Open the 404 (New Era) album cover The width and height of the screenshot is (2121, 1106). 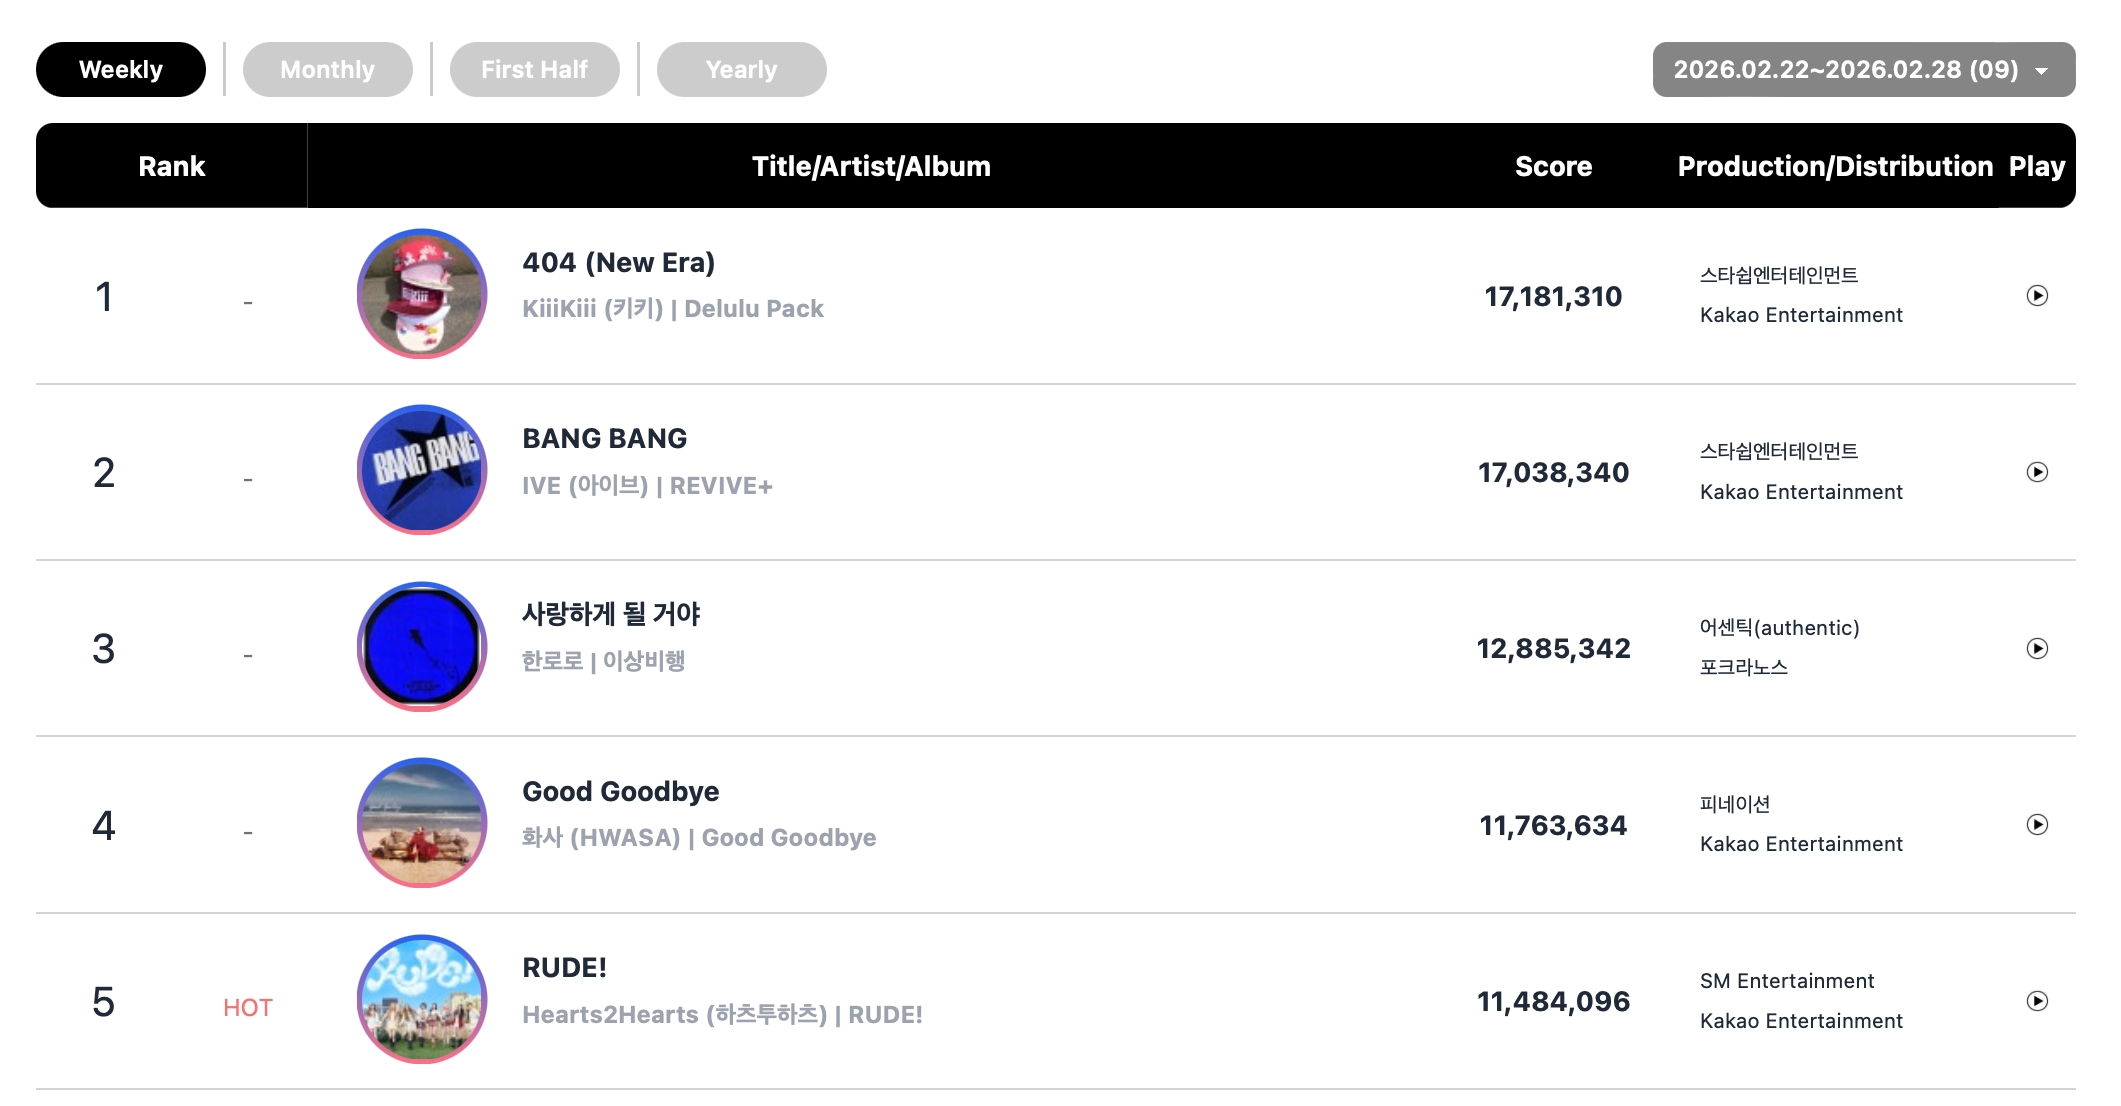[x=422, y=294]
